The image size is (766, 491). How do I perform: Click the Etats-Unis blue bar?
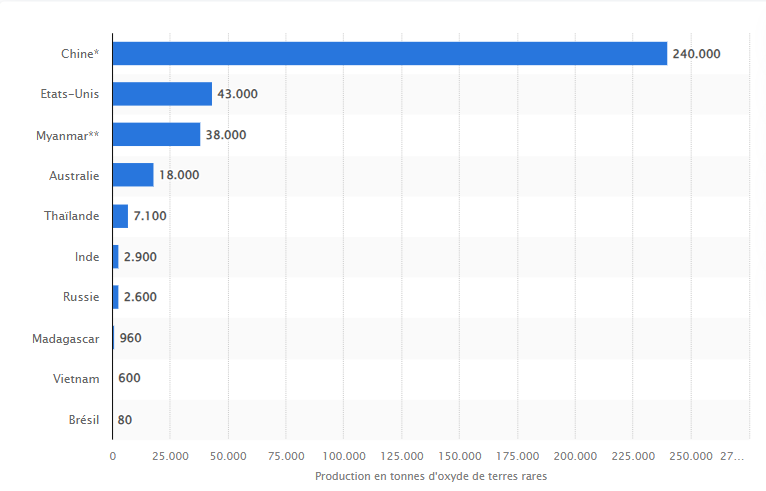[162, 94]
